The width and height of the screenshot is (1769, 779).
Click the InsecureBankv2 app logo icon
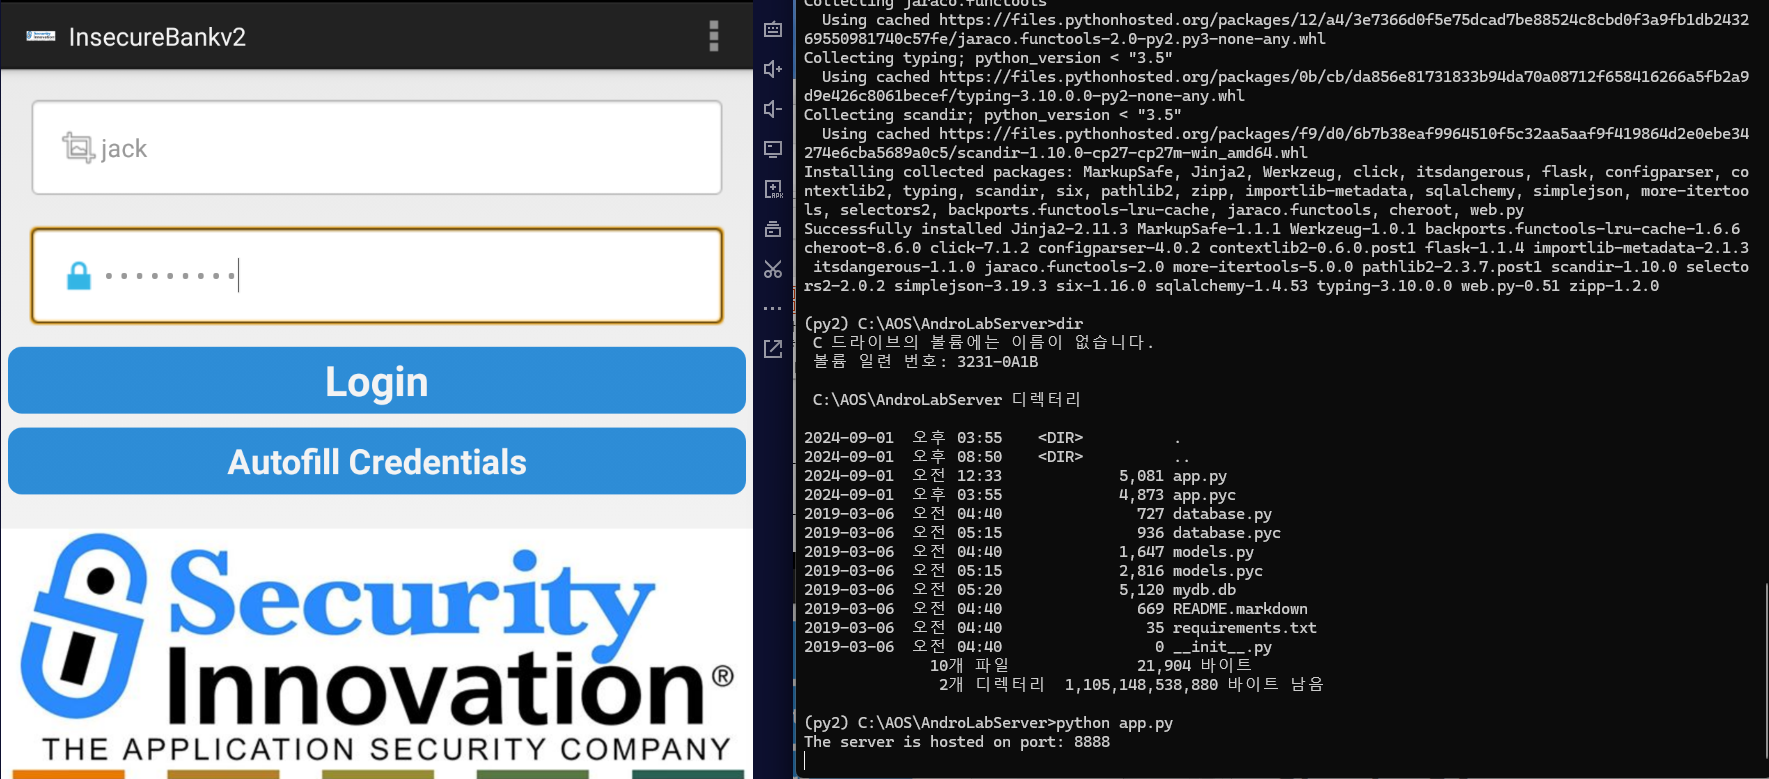(x=41, y=36)
